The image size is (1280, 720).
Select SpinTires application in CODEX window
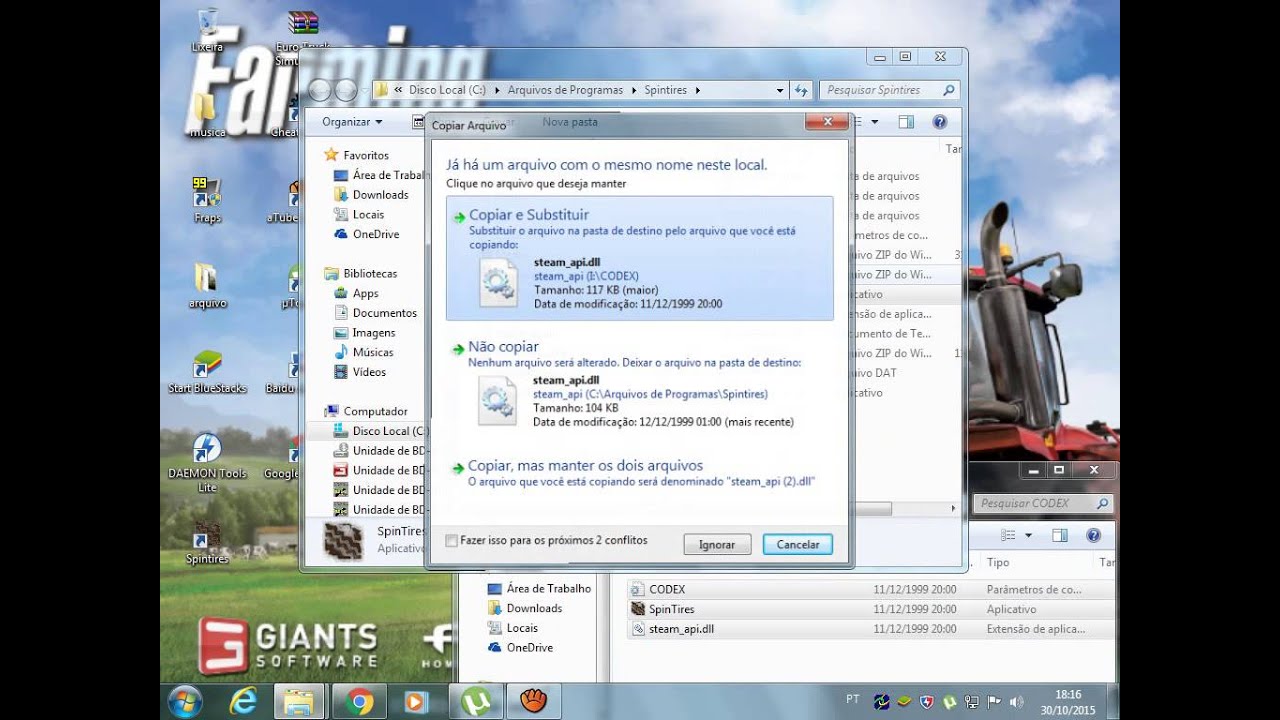[671, 609]
